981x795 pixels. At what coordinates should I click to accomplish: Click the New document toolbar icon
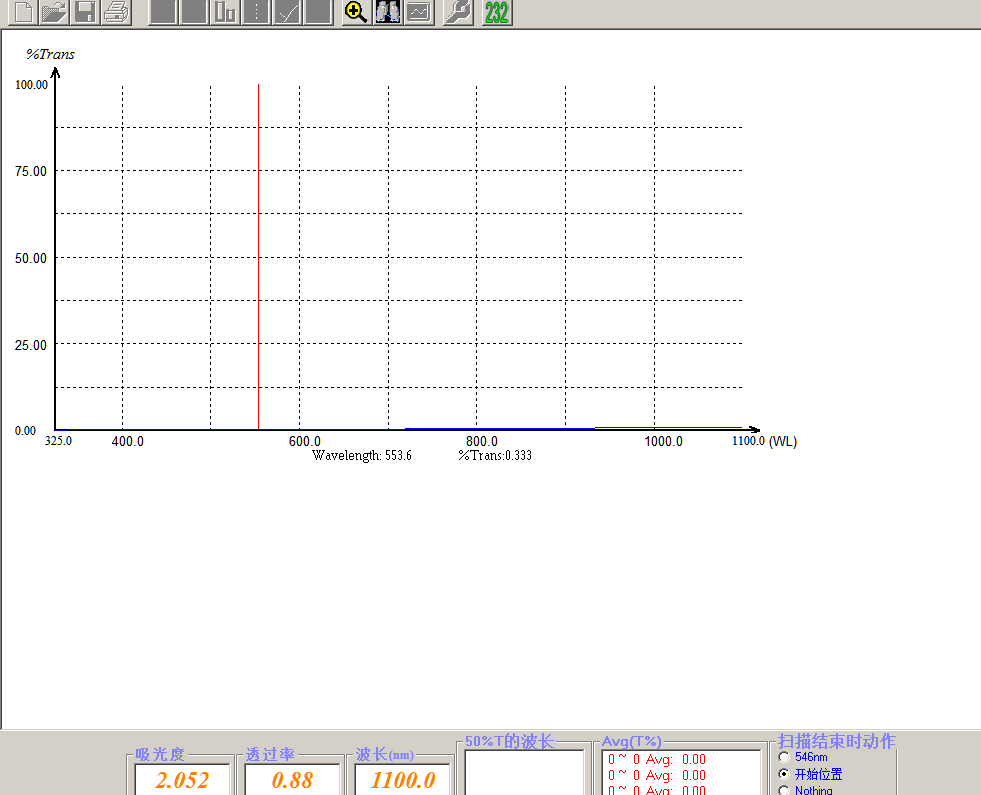22,12
